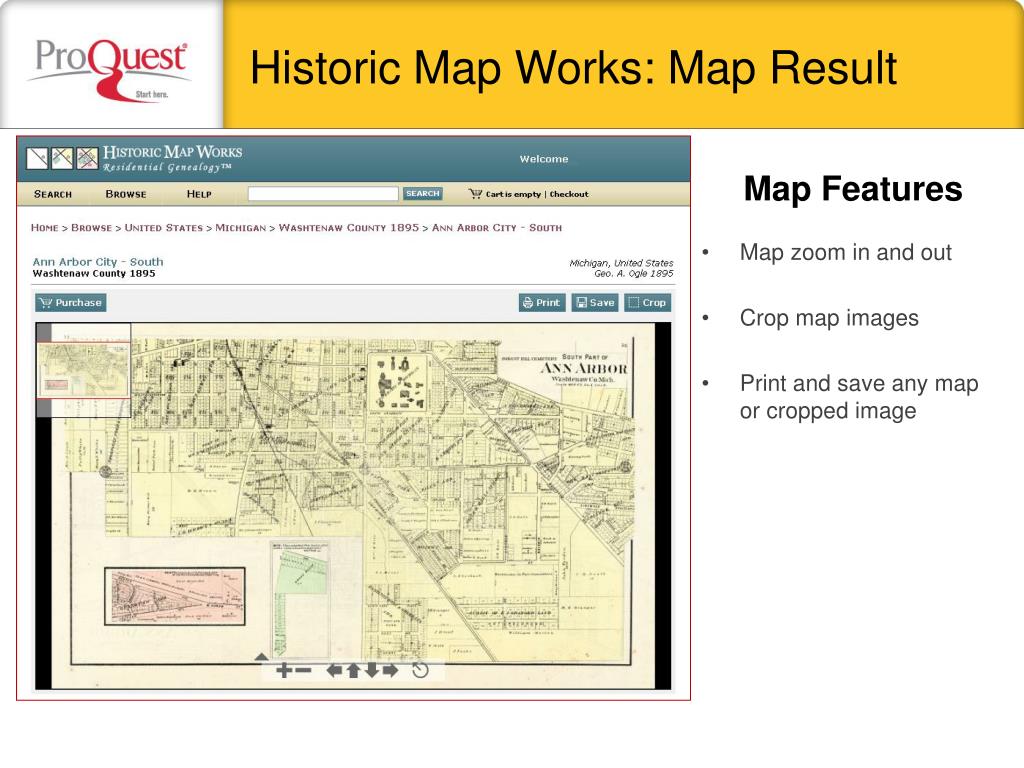
Task: Click 'Crop map images' bullet
Action: [x=829, y=318]
